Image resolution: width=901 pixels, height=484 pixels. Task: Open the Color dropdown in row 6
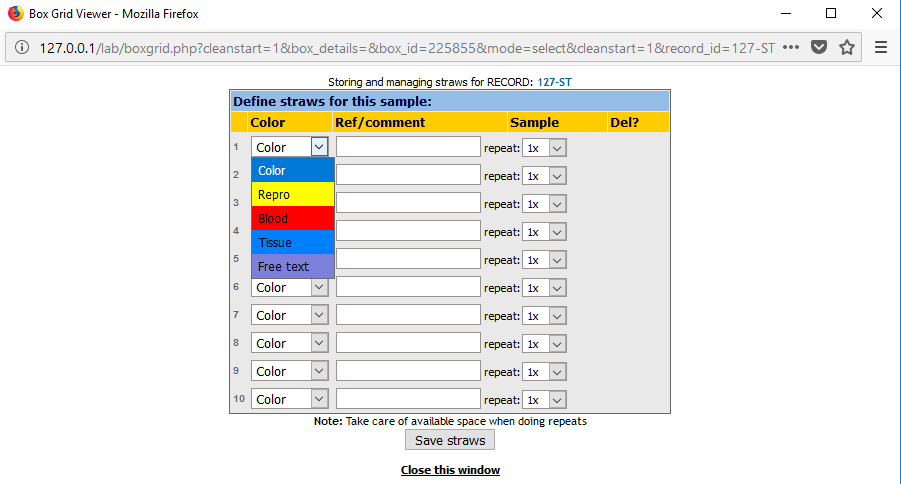click(x=290, y=287)
